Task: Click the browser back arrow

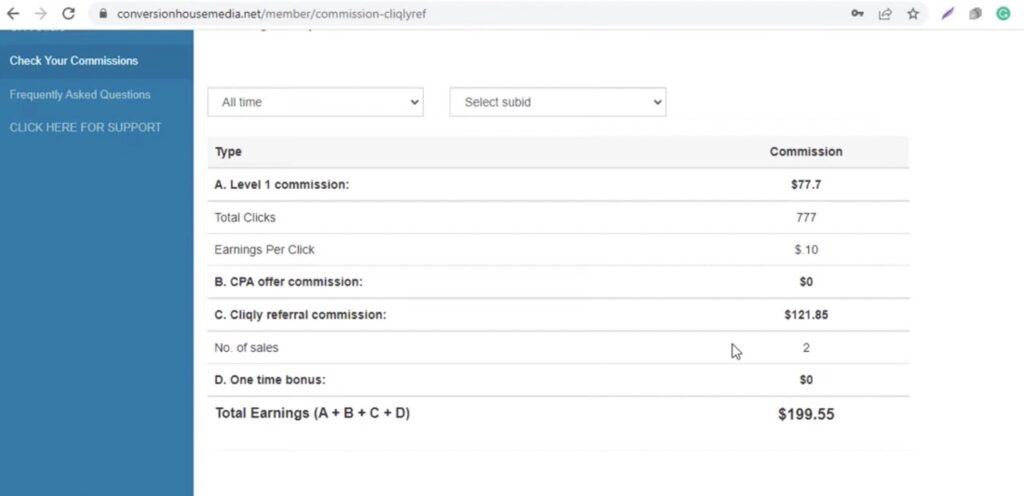Action: click(13, 14)
